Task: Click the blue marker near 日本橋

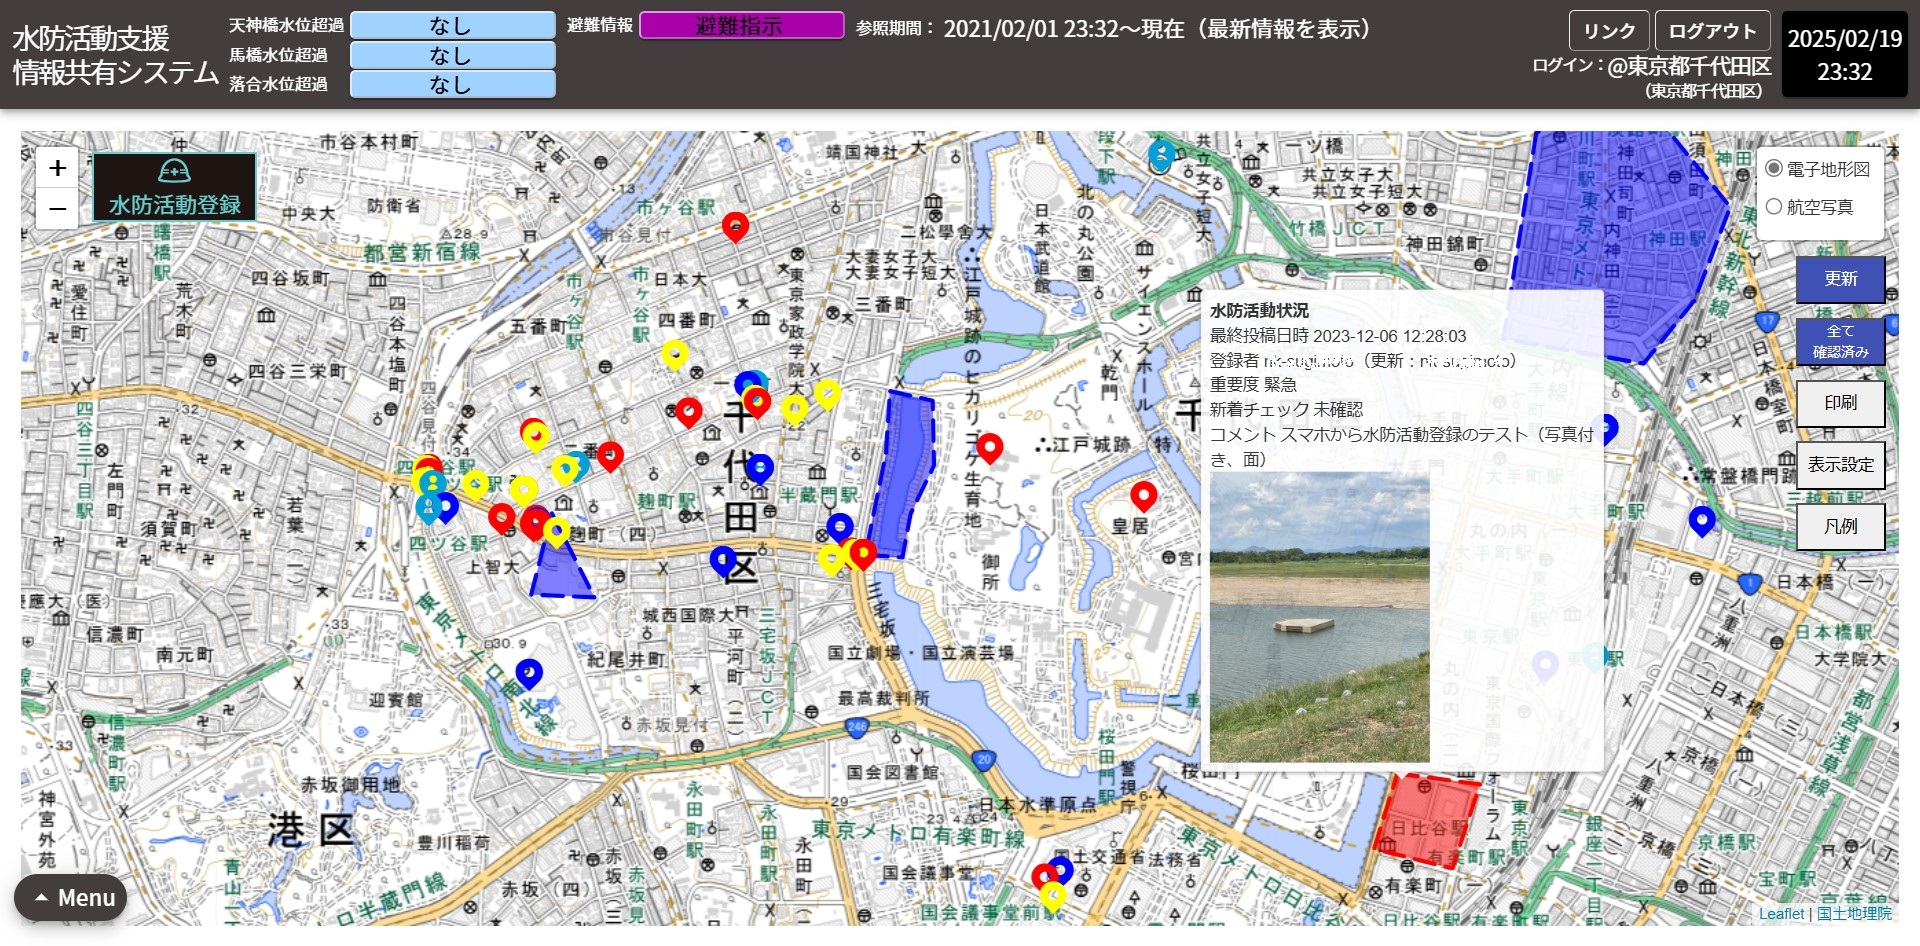Action: [x=1701, y=520]
